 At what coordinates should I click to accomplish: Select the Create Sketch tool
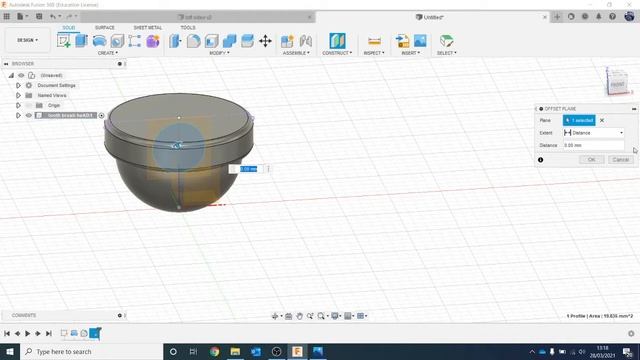pyautogui.click(x=64, y=41)
